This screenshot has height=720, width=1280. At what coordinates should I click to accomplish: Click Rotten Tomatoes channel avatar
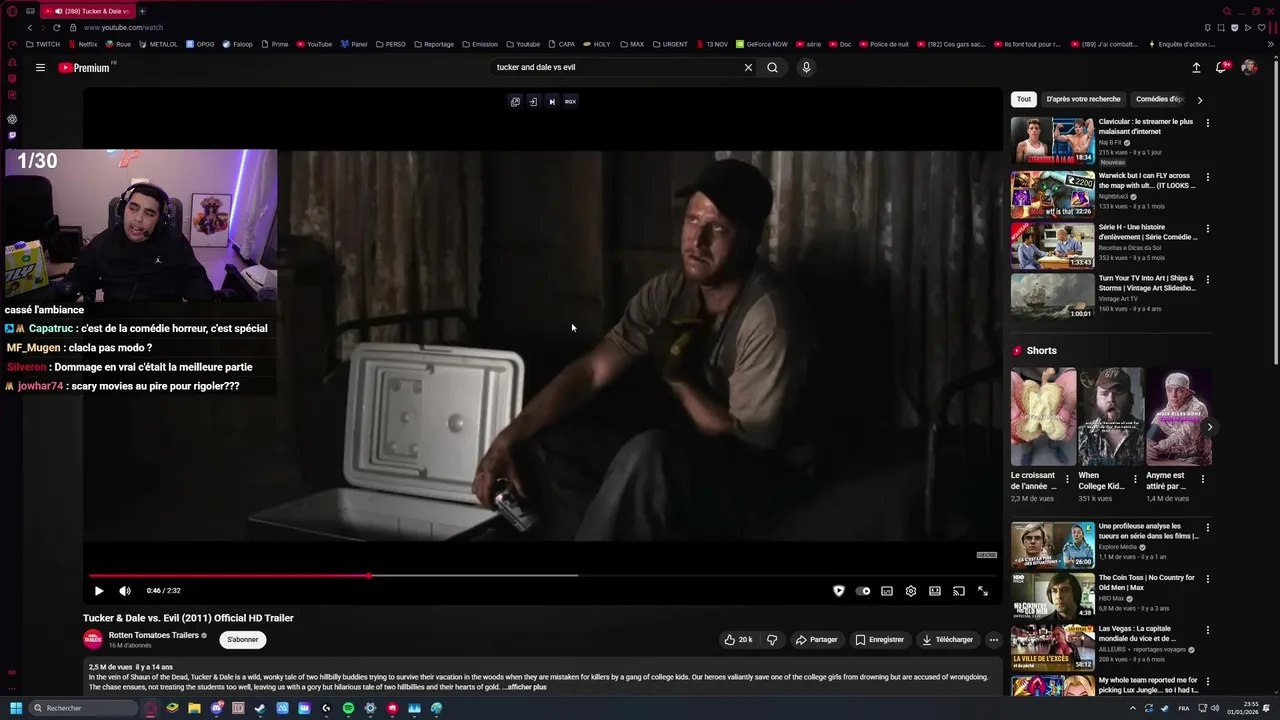[93, 640]
